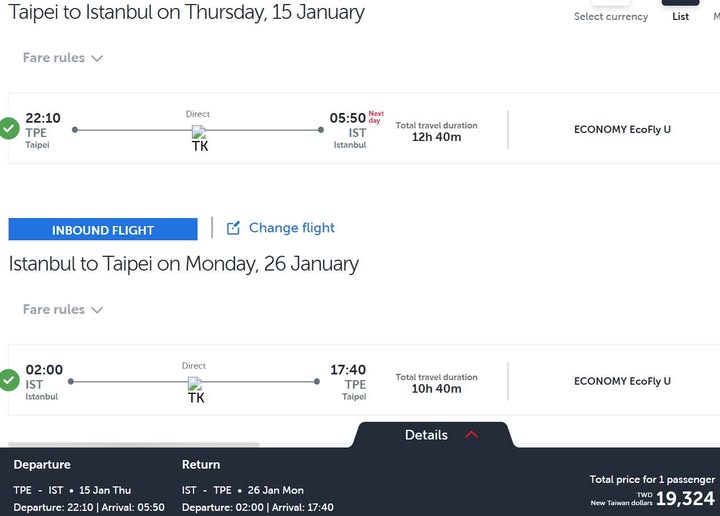
Task: Switch to the List view tab
Action: [680, 16]
